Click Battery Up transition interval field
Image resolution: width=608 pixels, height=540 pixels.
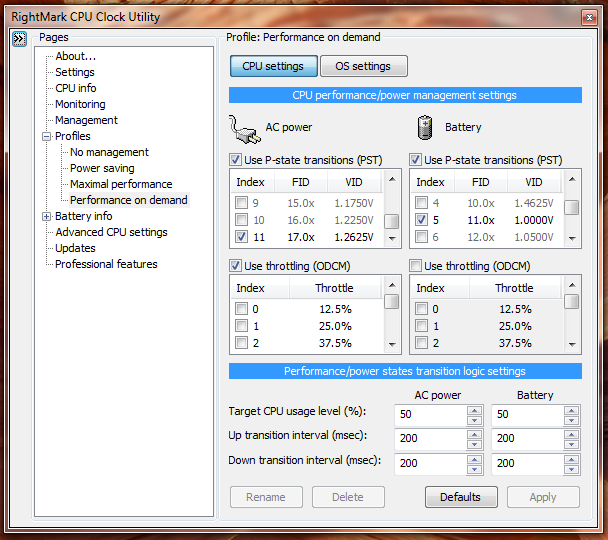(528, 439)
